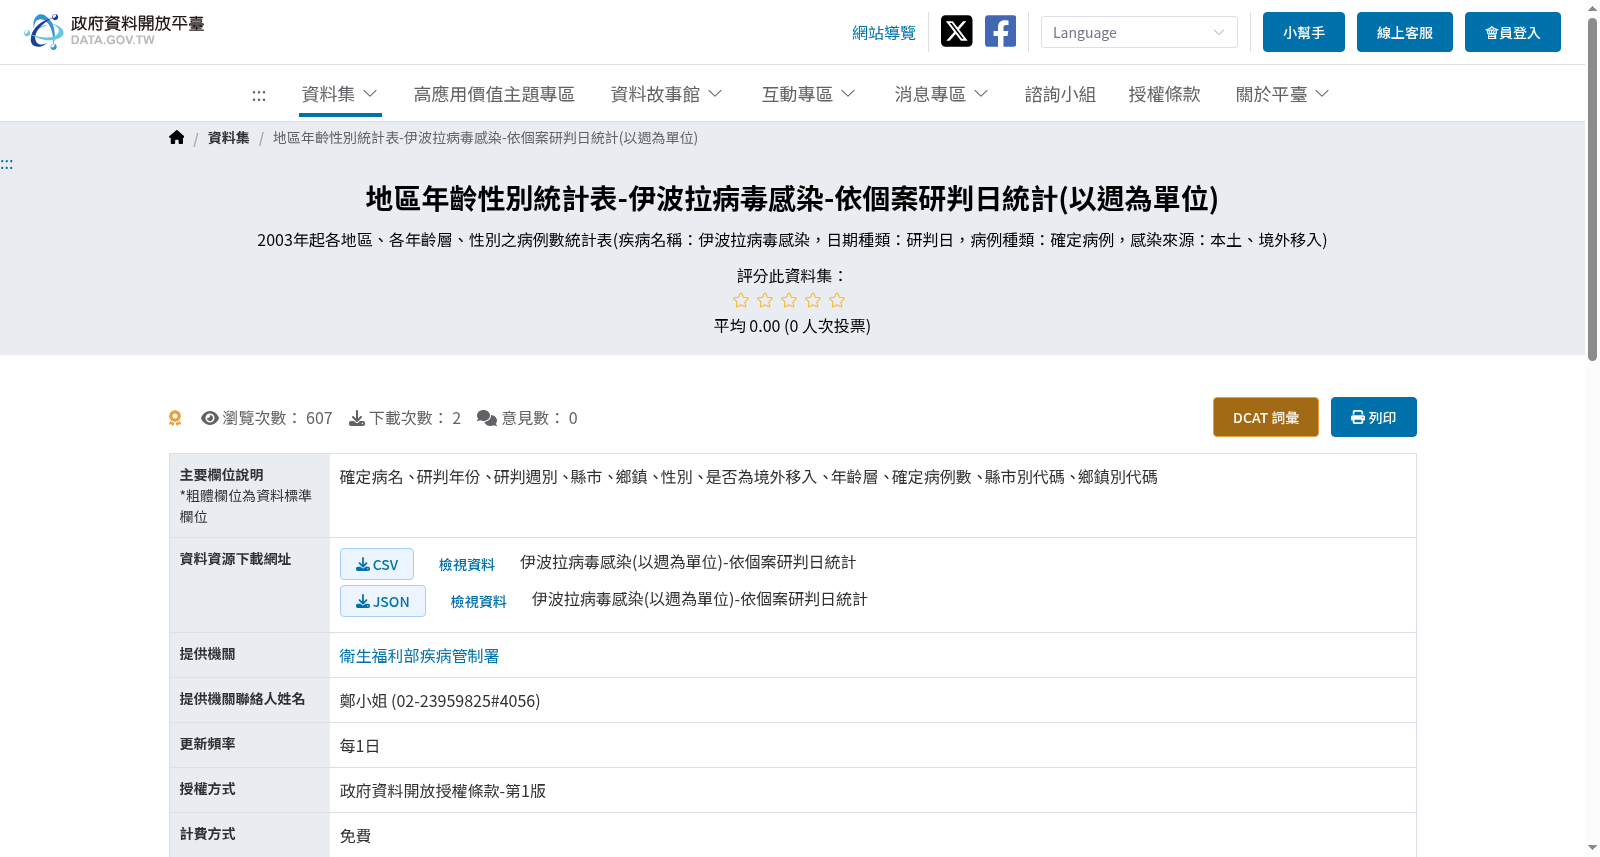Click the 資料資源下載網址 row label
This screenshot has height=857, width=1600.
236,559
